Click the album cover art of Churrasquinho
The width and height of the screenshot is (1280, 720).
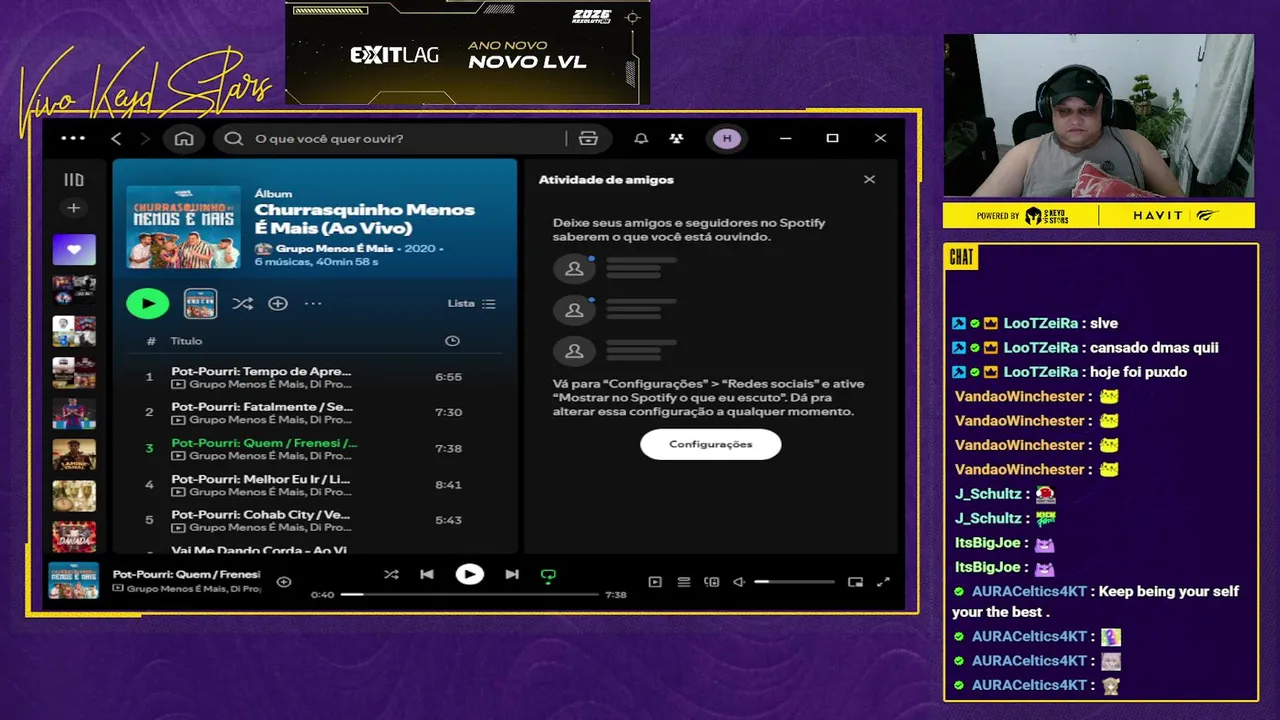pos(183,227)
